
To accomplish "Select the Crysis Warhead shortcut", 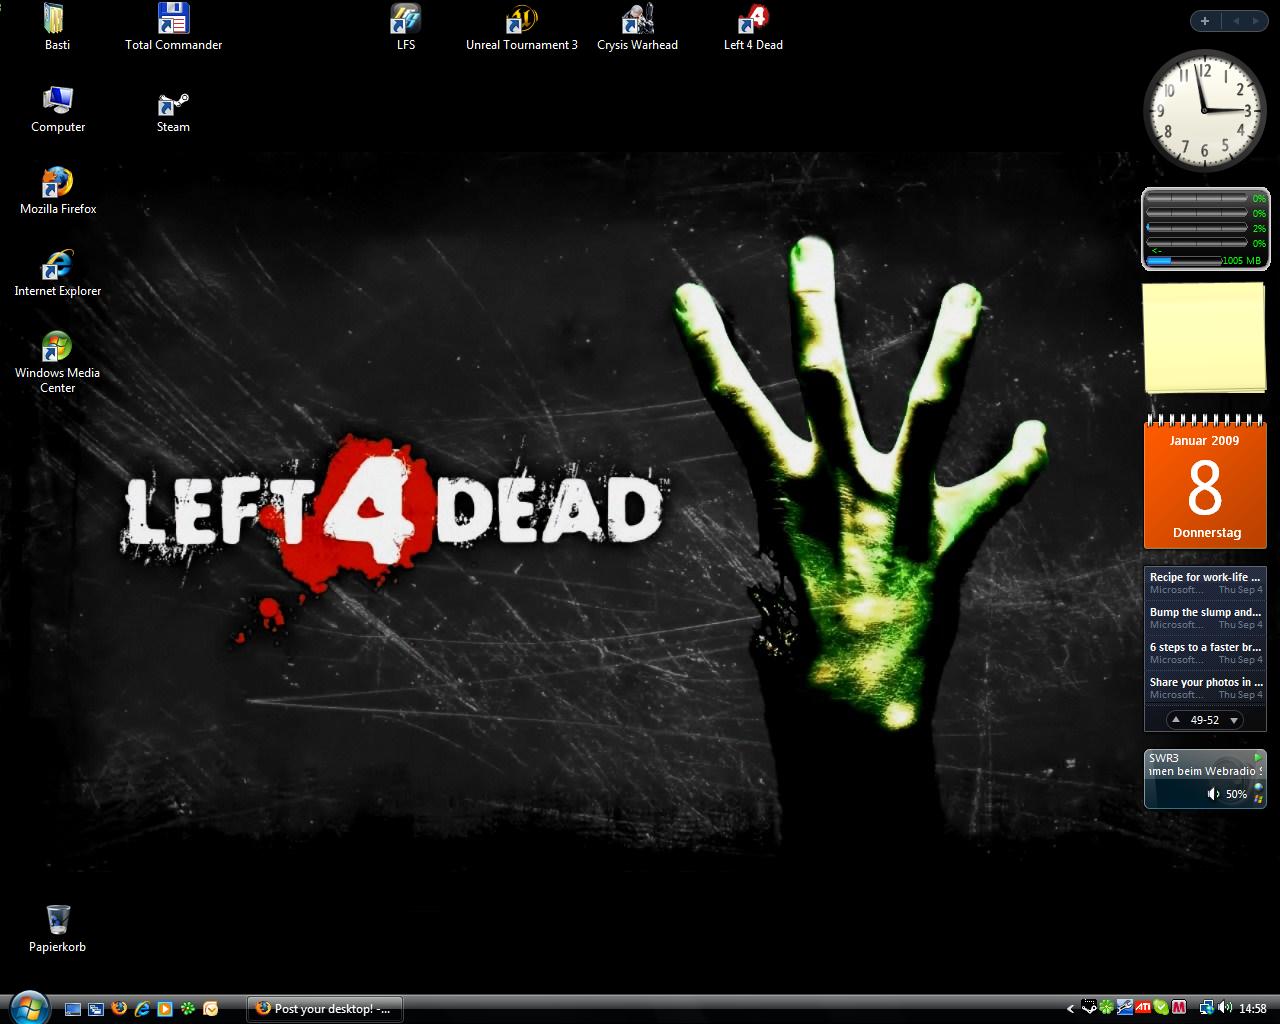I will [637, 27].
